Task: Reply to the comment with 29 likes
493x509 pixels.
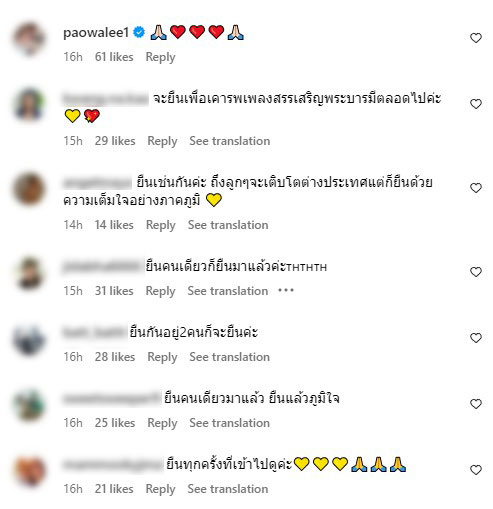Action: [x=162, y=141]
